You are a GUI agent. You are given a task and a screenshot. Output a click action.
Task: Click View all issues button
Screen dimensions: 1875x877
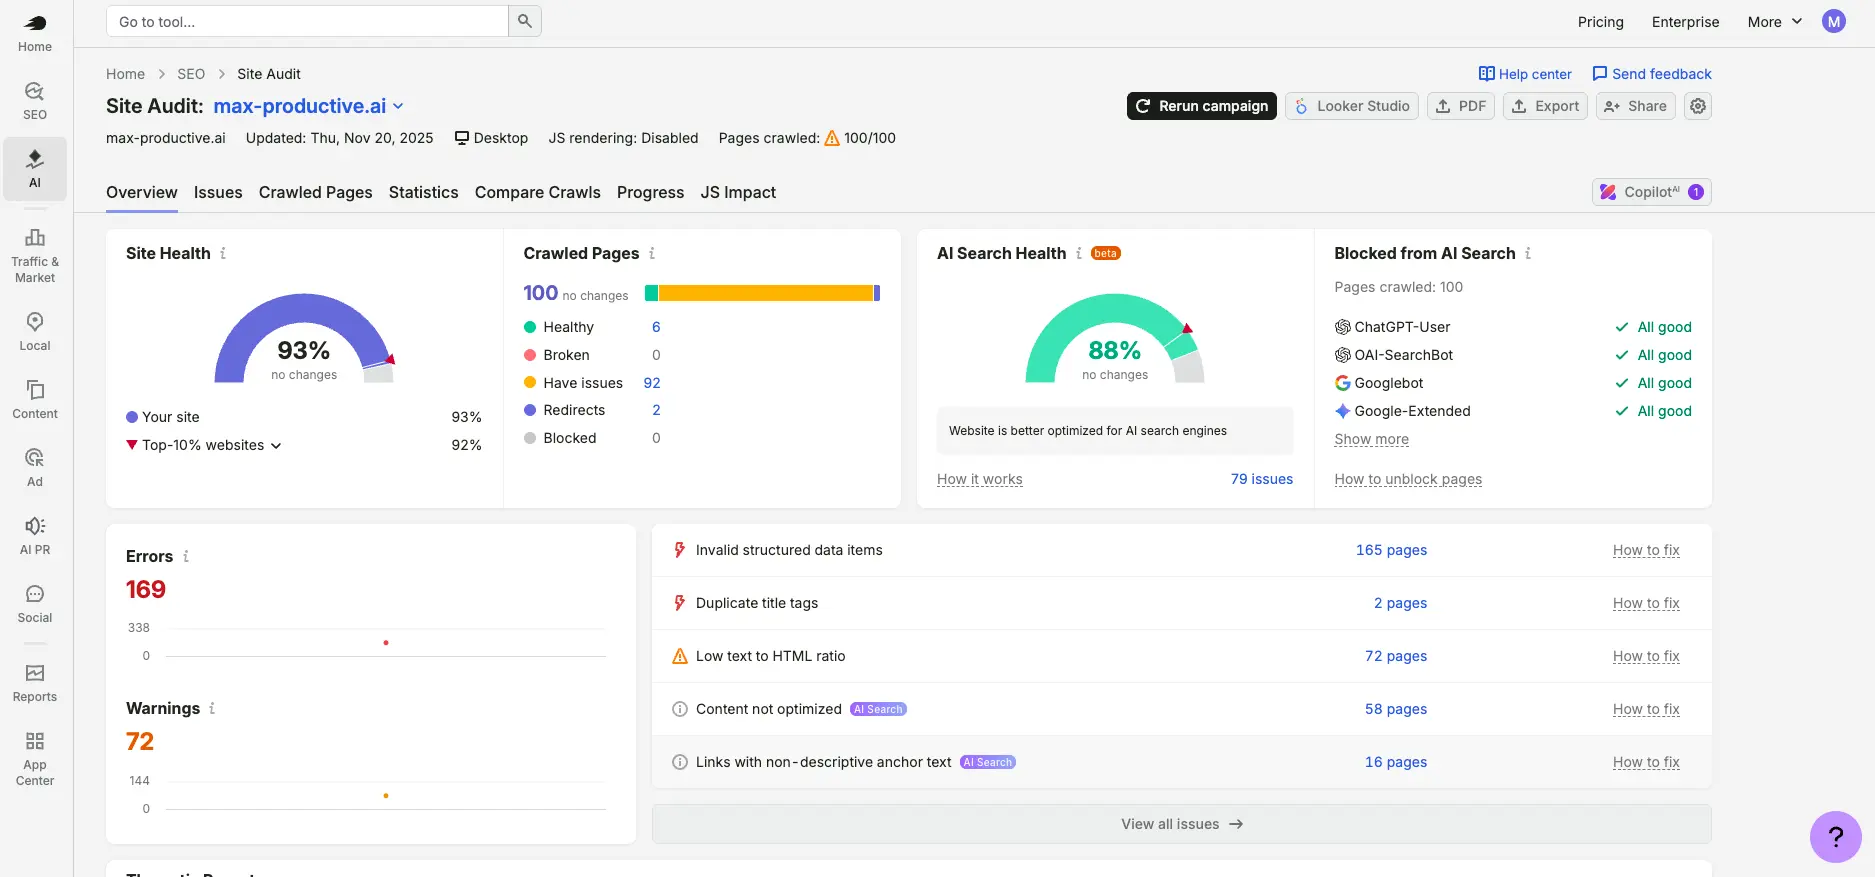(1181, 824)
